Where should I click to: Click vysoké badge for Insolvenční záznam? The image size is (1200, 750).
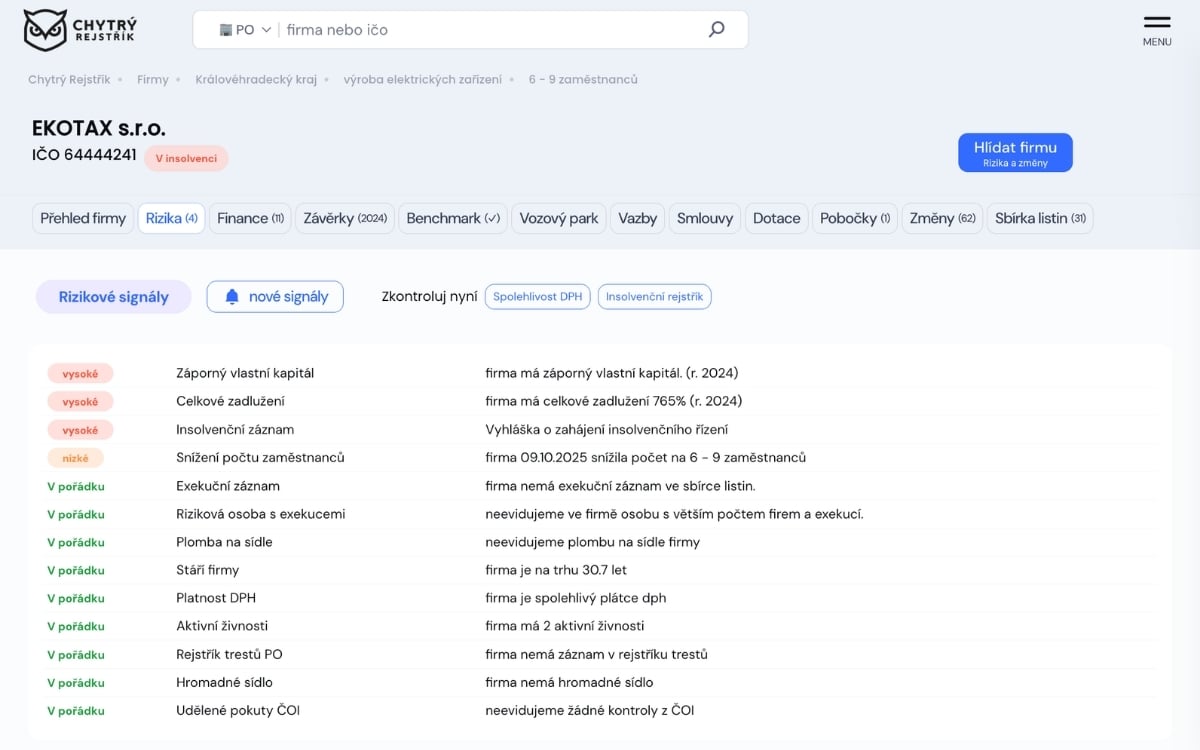(80, 430)
